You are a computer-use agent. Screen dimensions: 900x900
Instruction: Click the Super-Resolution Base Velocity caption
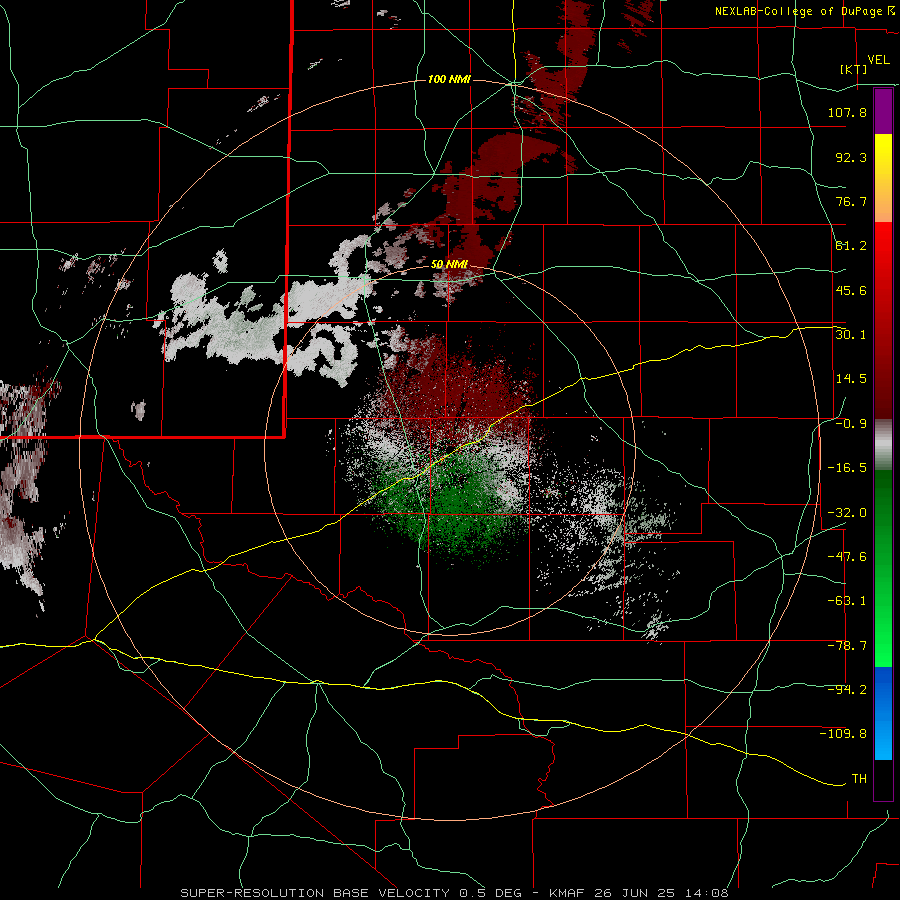click(x=455, y=893)
